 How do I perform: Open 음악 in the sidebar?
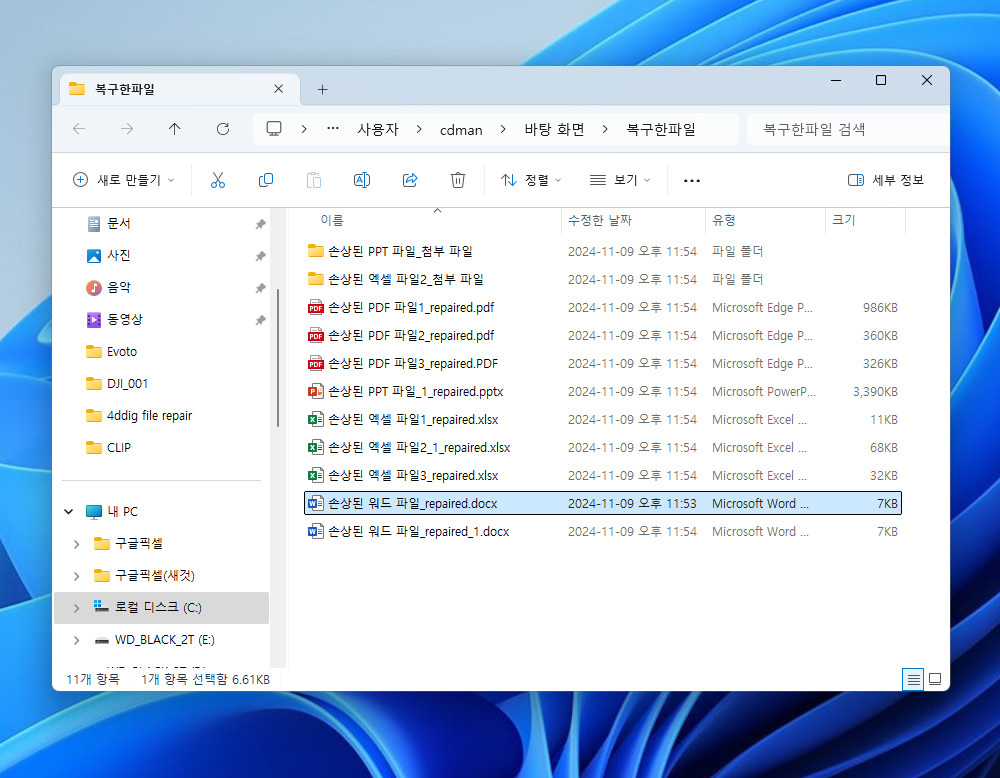[x=118, y=288]
